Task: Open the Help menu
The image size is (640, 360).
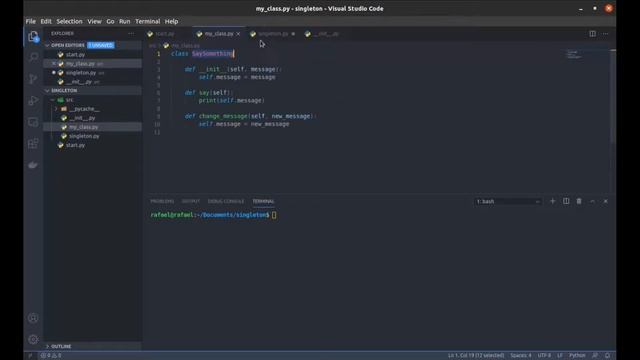Action: (171, 21)
